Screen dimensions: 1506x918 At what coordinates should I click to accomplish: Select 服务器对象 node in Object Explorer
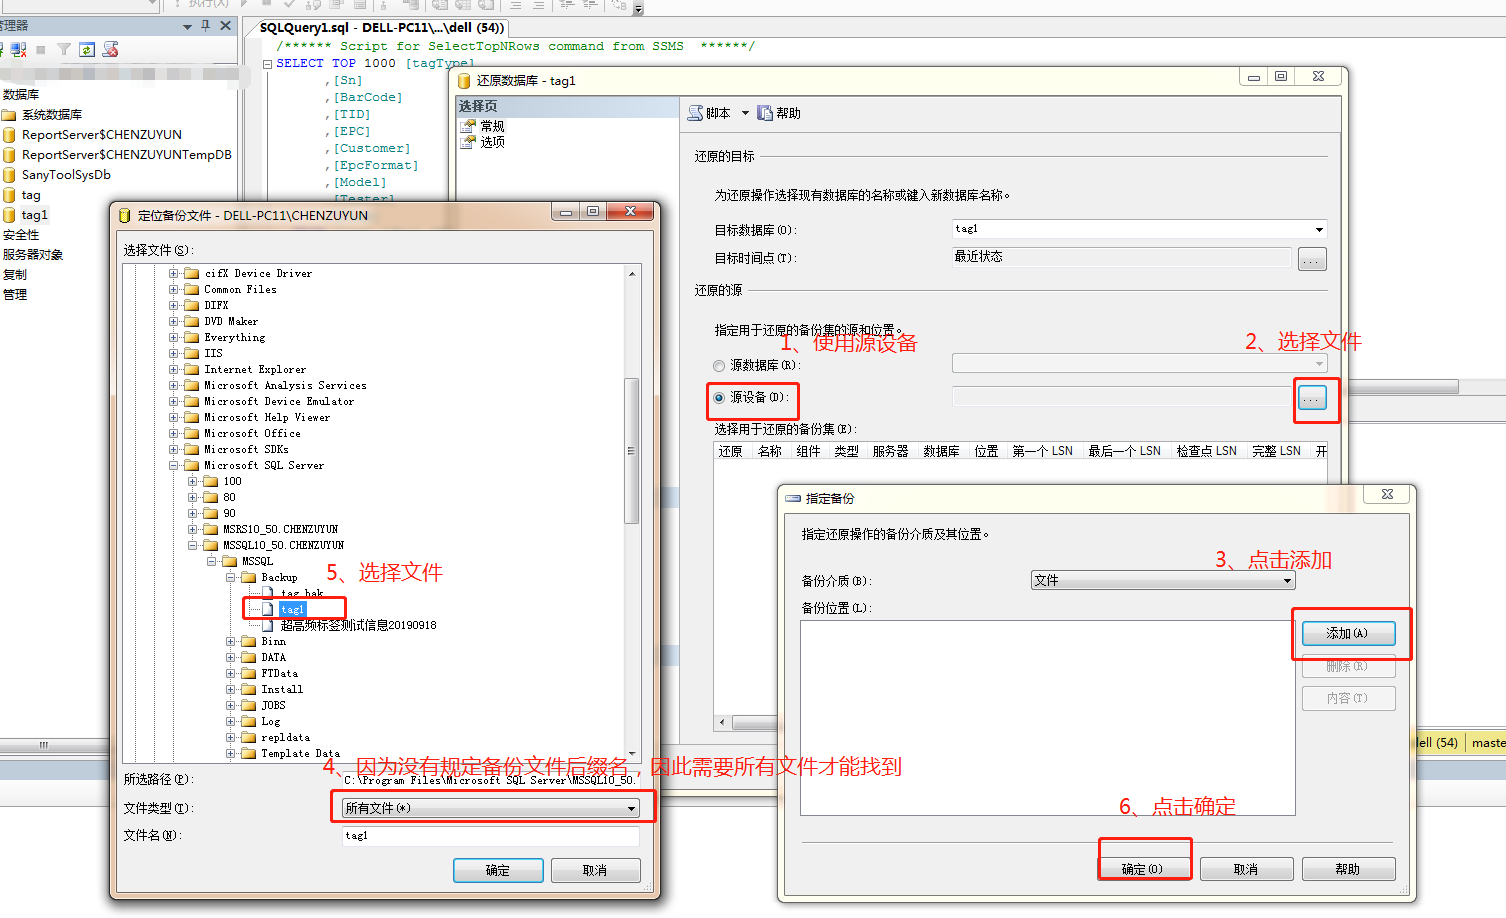[x=33, y=255]
